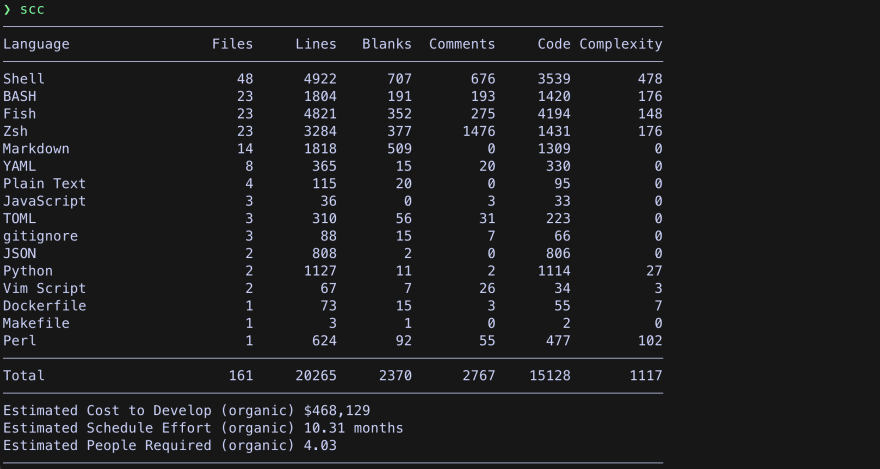This screenshot has height=469, width=880.
Task: Select the 'gitignore' row label
Action: (40, 236)
